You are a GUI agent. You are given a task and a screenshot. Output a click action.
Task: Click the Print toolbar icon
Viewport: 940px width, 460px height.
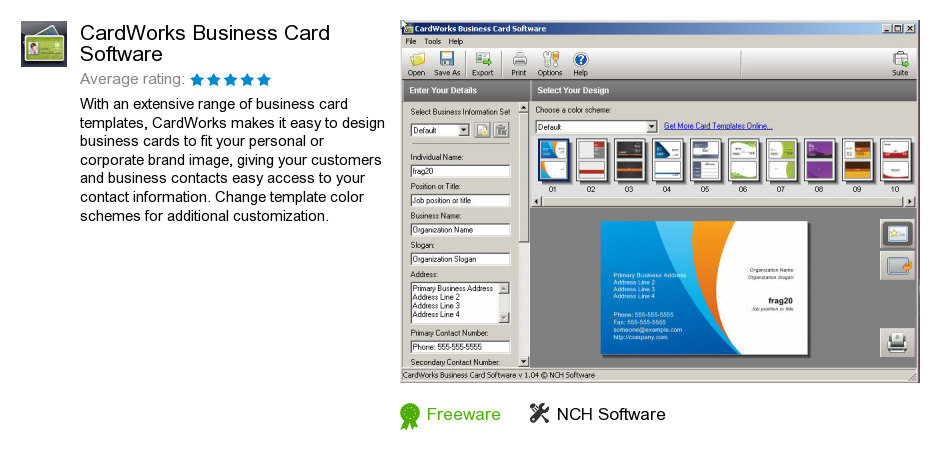coord(519,59)
